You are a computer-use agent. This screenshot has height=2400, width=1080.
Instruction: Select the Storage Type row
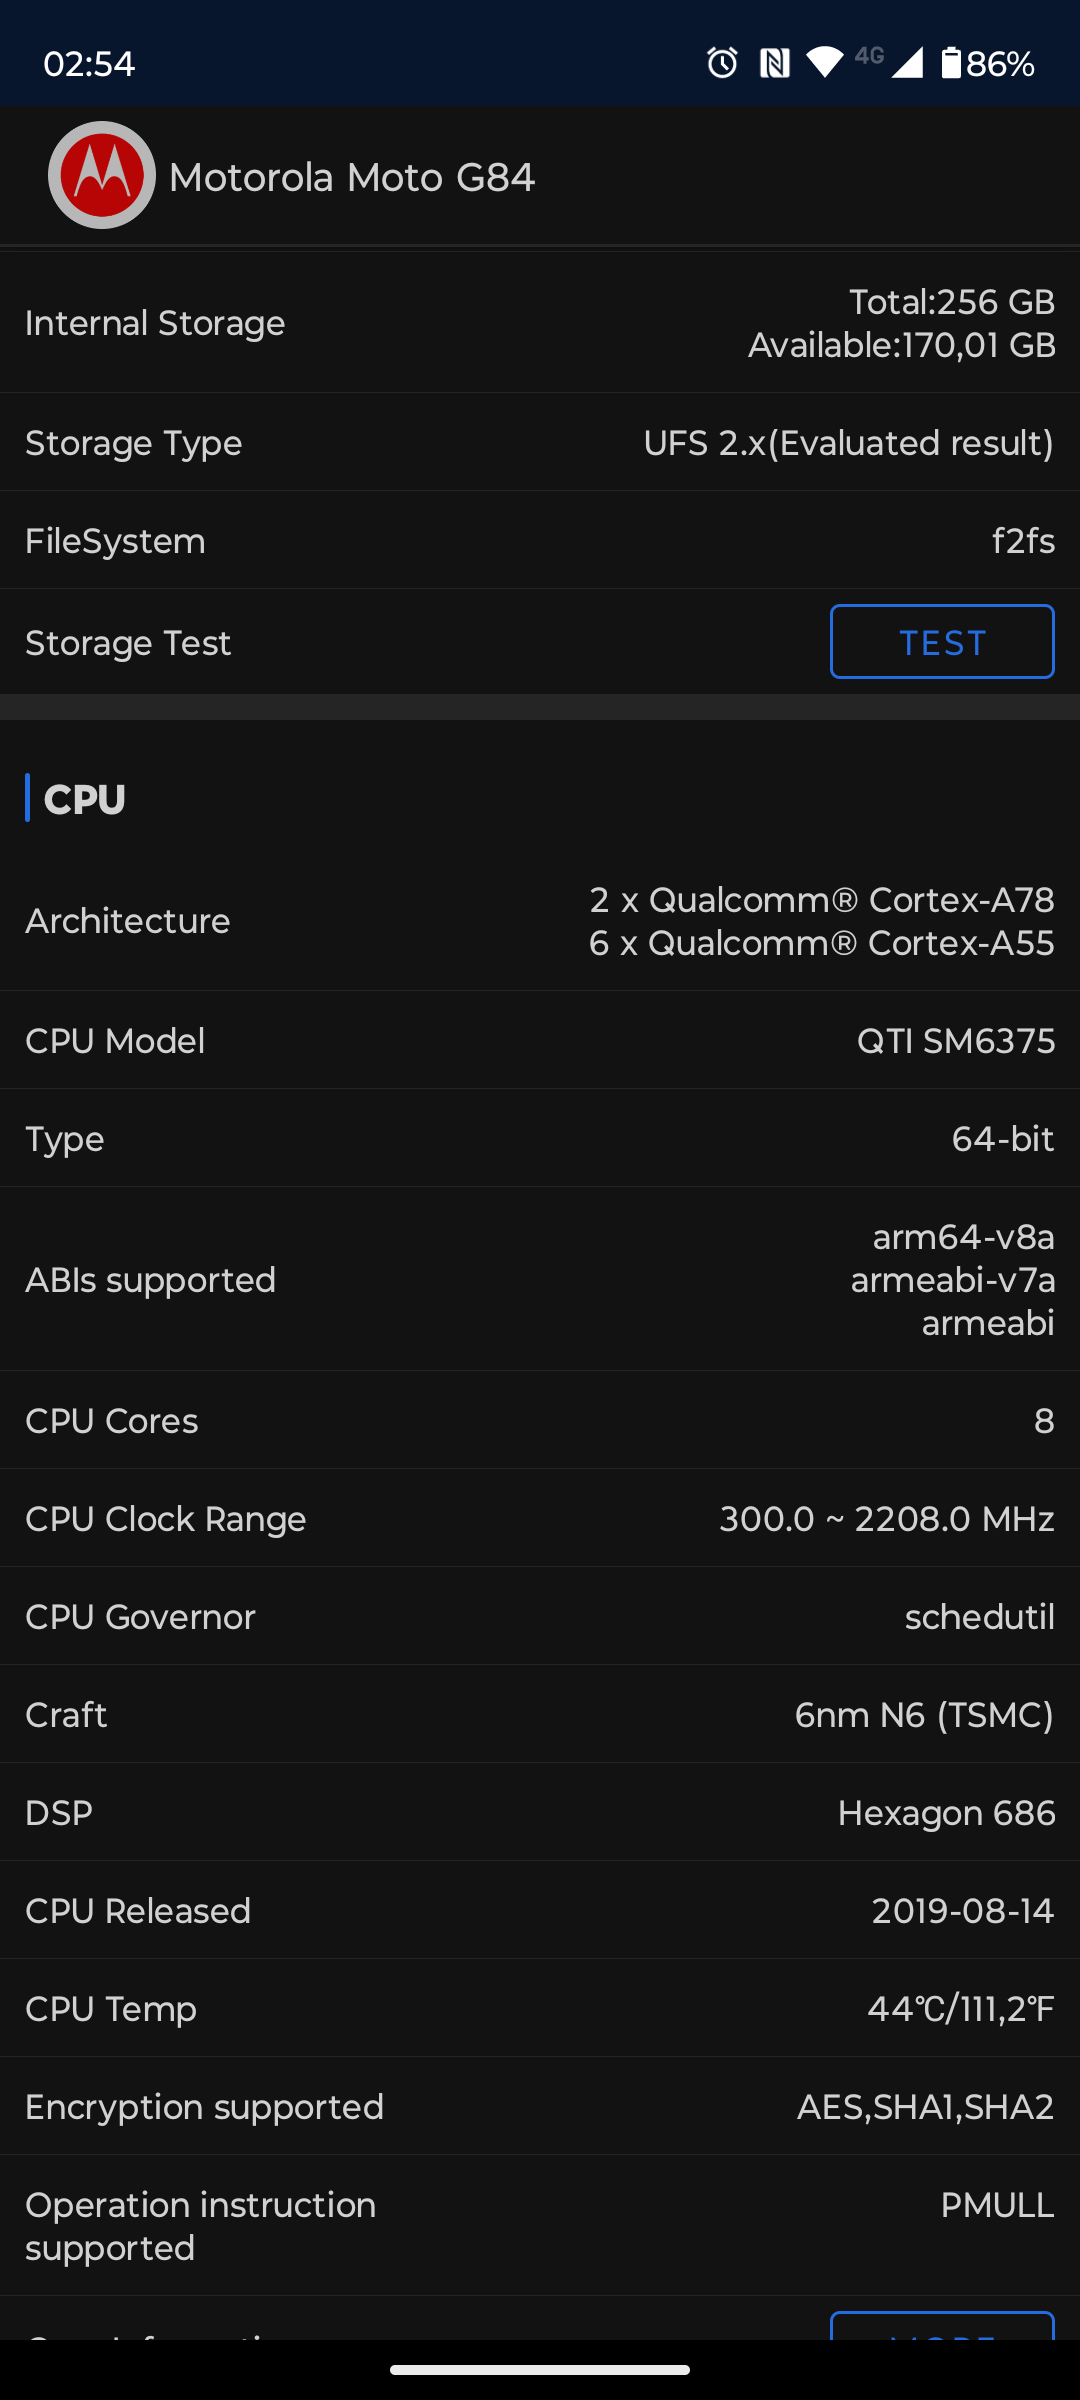[x=540, y=442]
